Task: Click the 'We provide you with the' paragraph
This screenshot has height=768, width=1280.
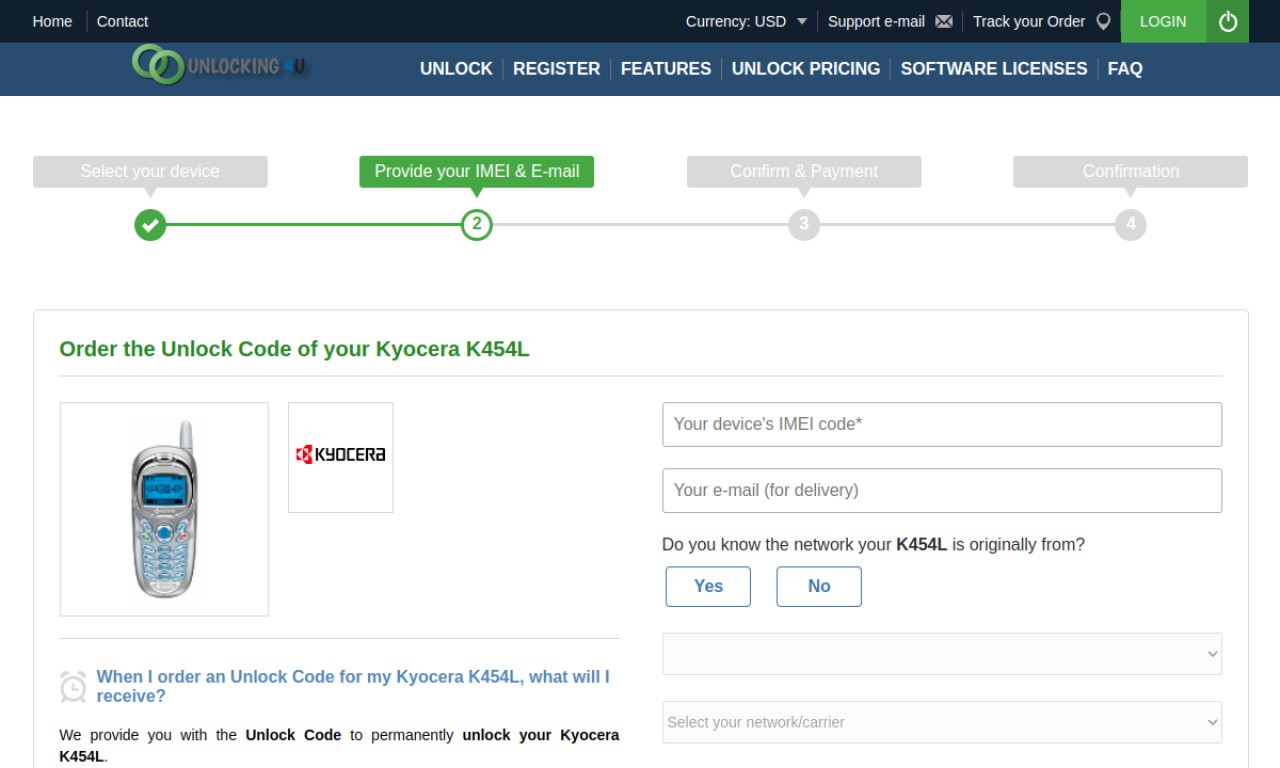Action: [x=339, y=745]
